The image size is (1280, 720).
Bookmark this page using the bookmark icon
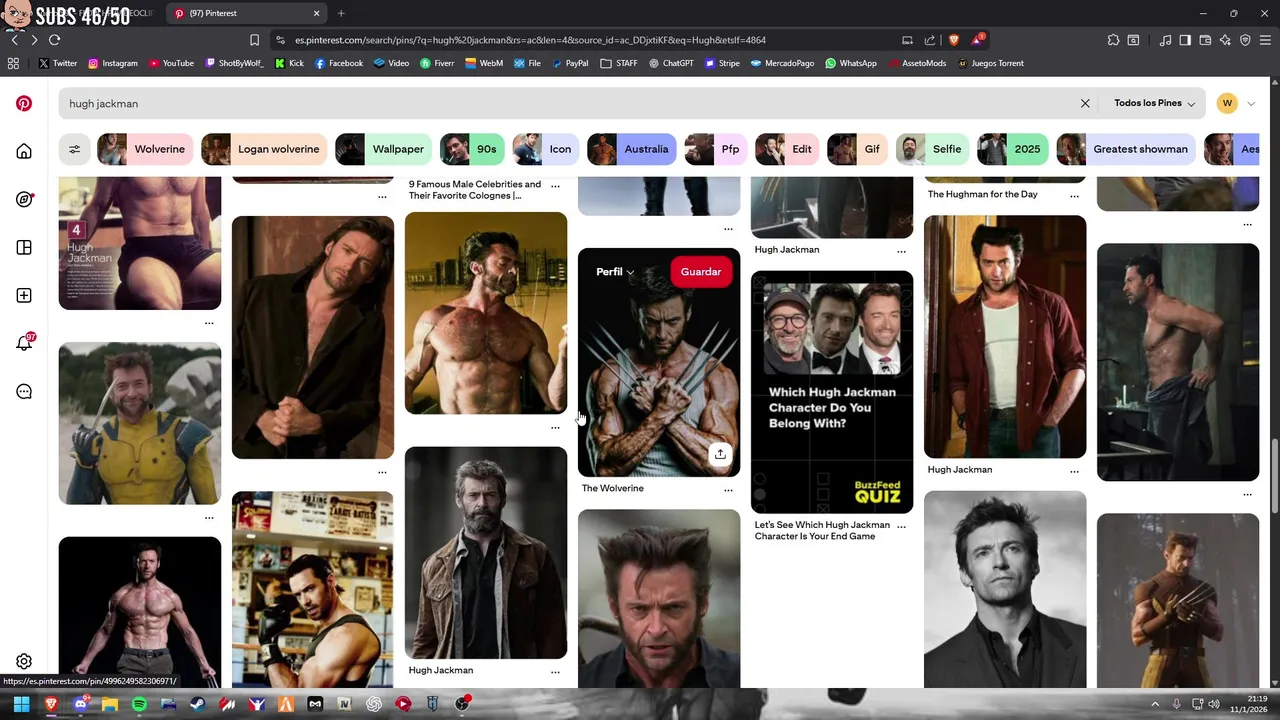click(254, 40)
